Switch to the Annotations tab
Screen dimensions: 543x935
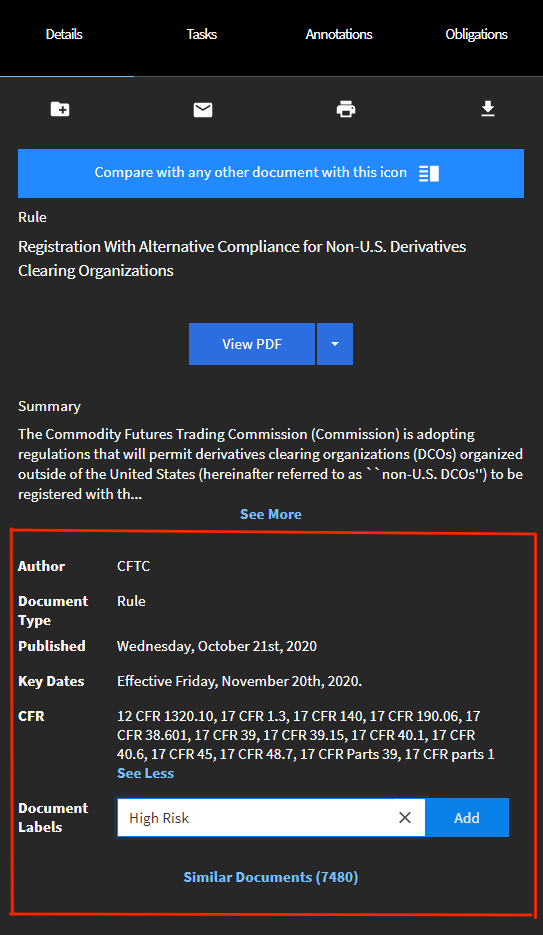pyautogui.click(x=339, y=34)
